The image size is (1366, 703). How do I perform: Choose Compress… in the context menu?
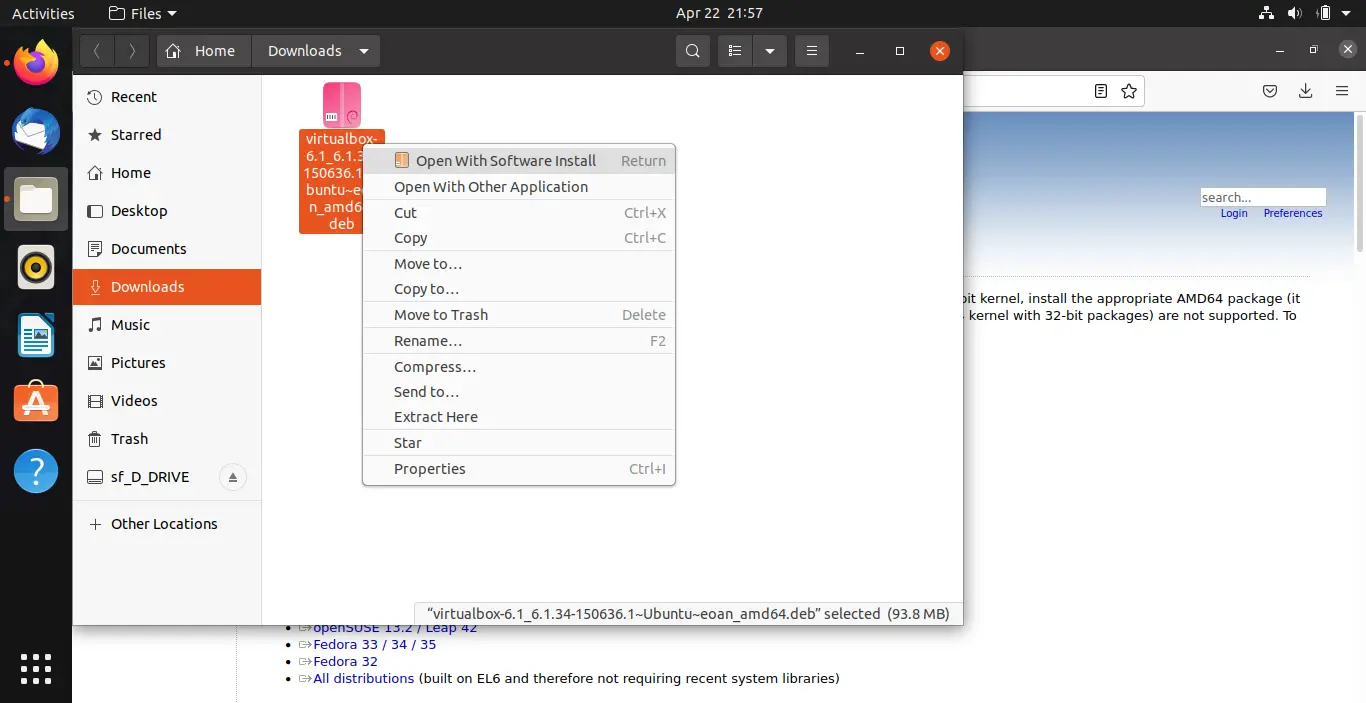519,367
